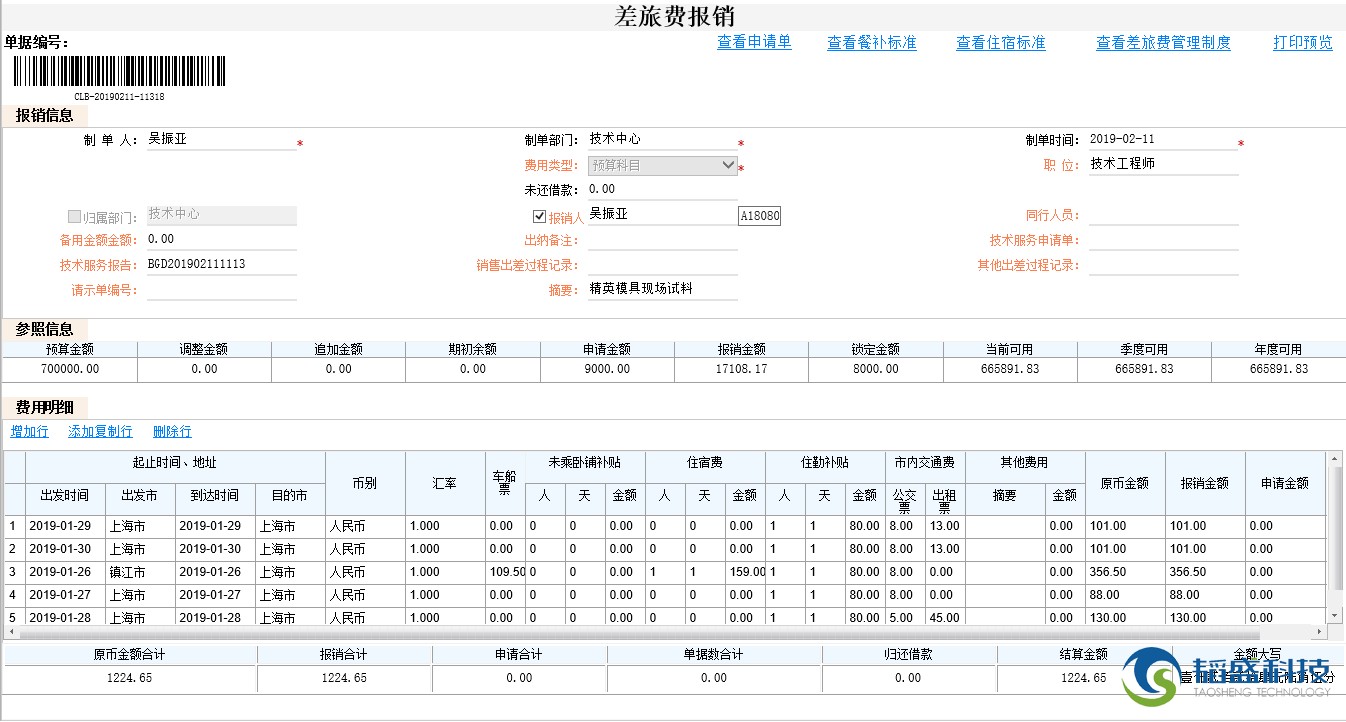
Task: Click the 销售出差过程记录 field
Action: [663, 265]
